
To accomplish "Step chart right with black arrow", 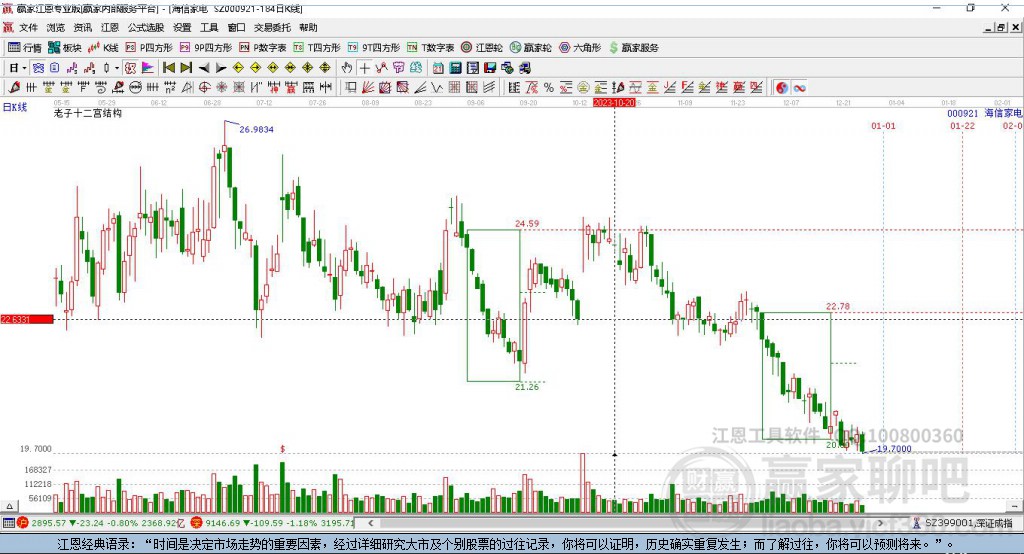I will pyautogui.click(x=221, y=68).
